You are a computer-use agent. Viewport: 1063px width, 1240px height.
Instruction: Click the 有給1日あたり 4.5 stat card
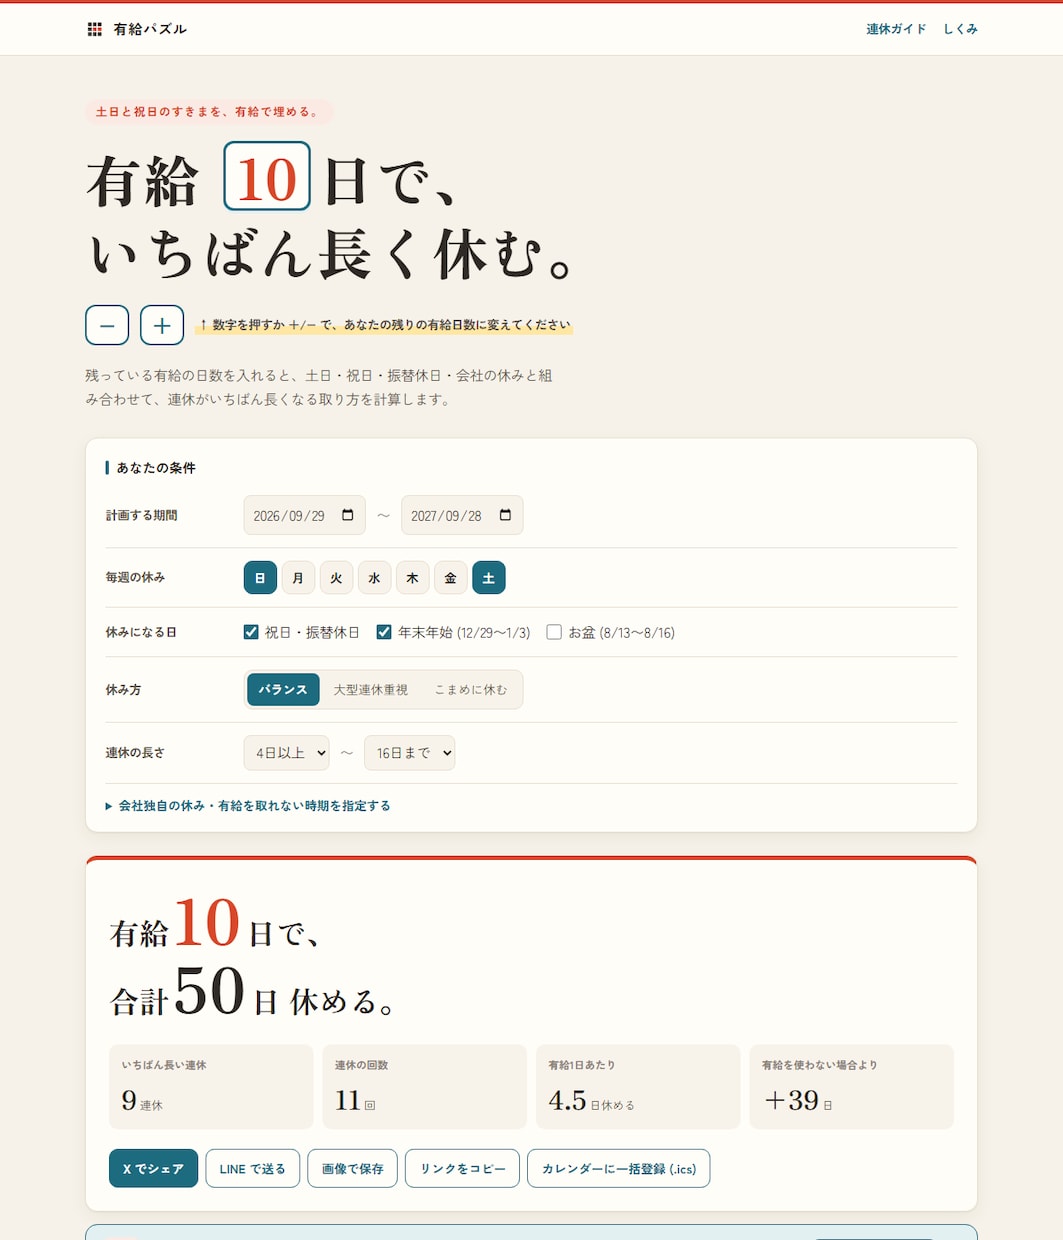coord(638,1087)
